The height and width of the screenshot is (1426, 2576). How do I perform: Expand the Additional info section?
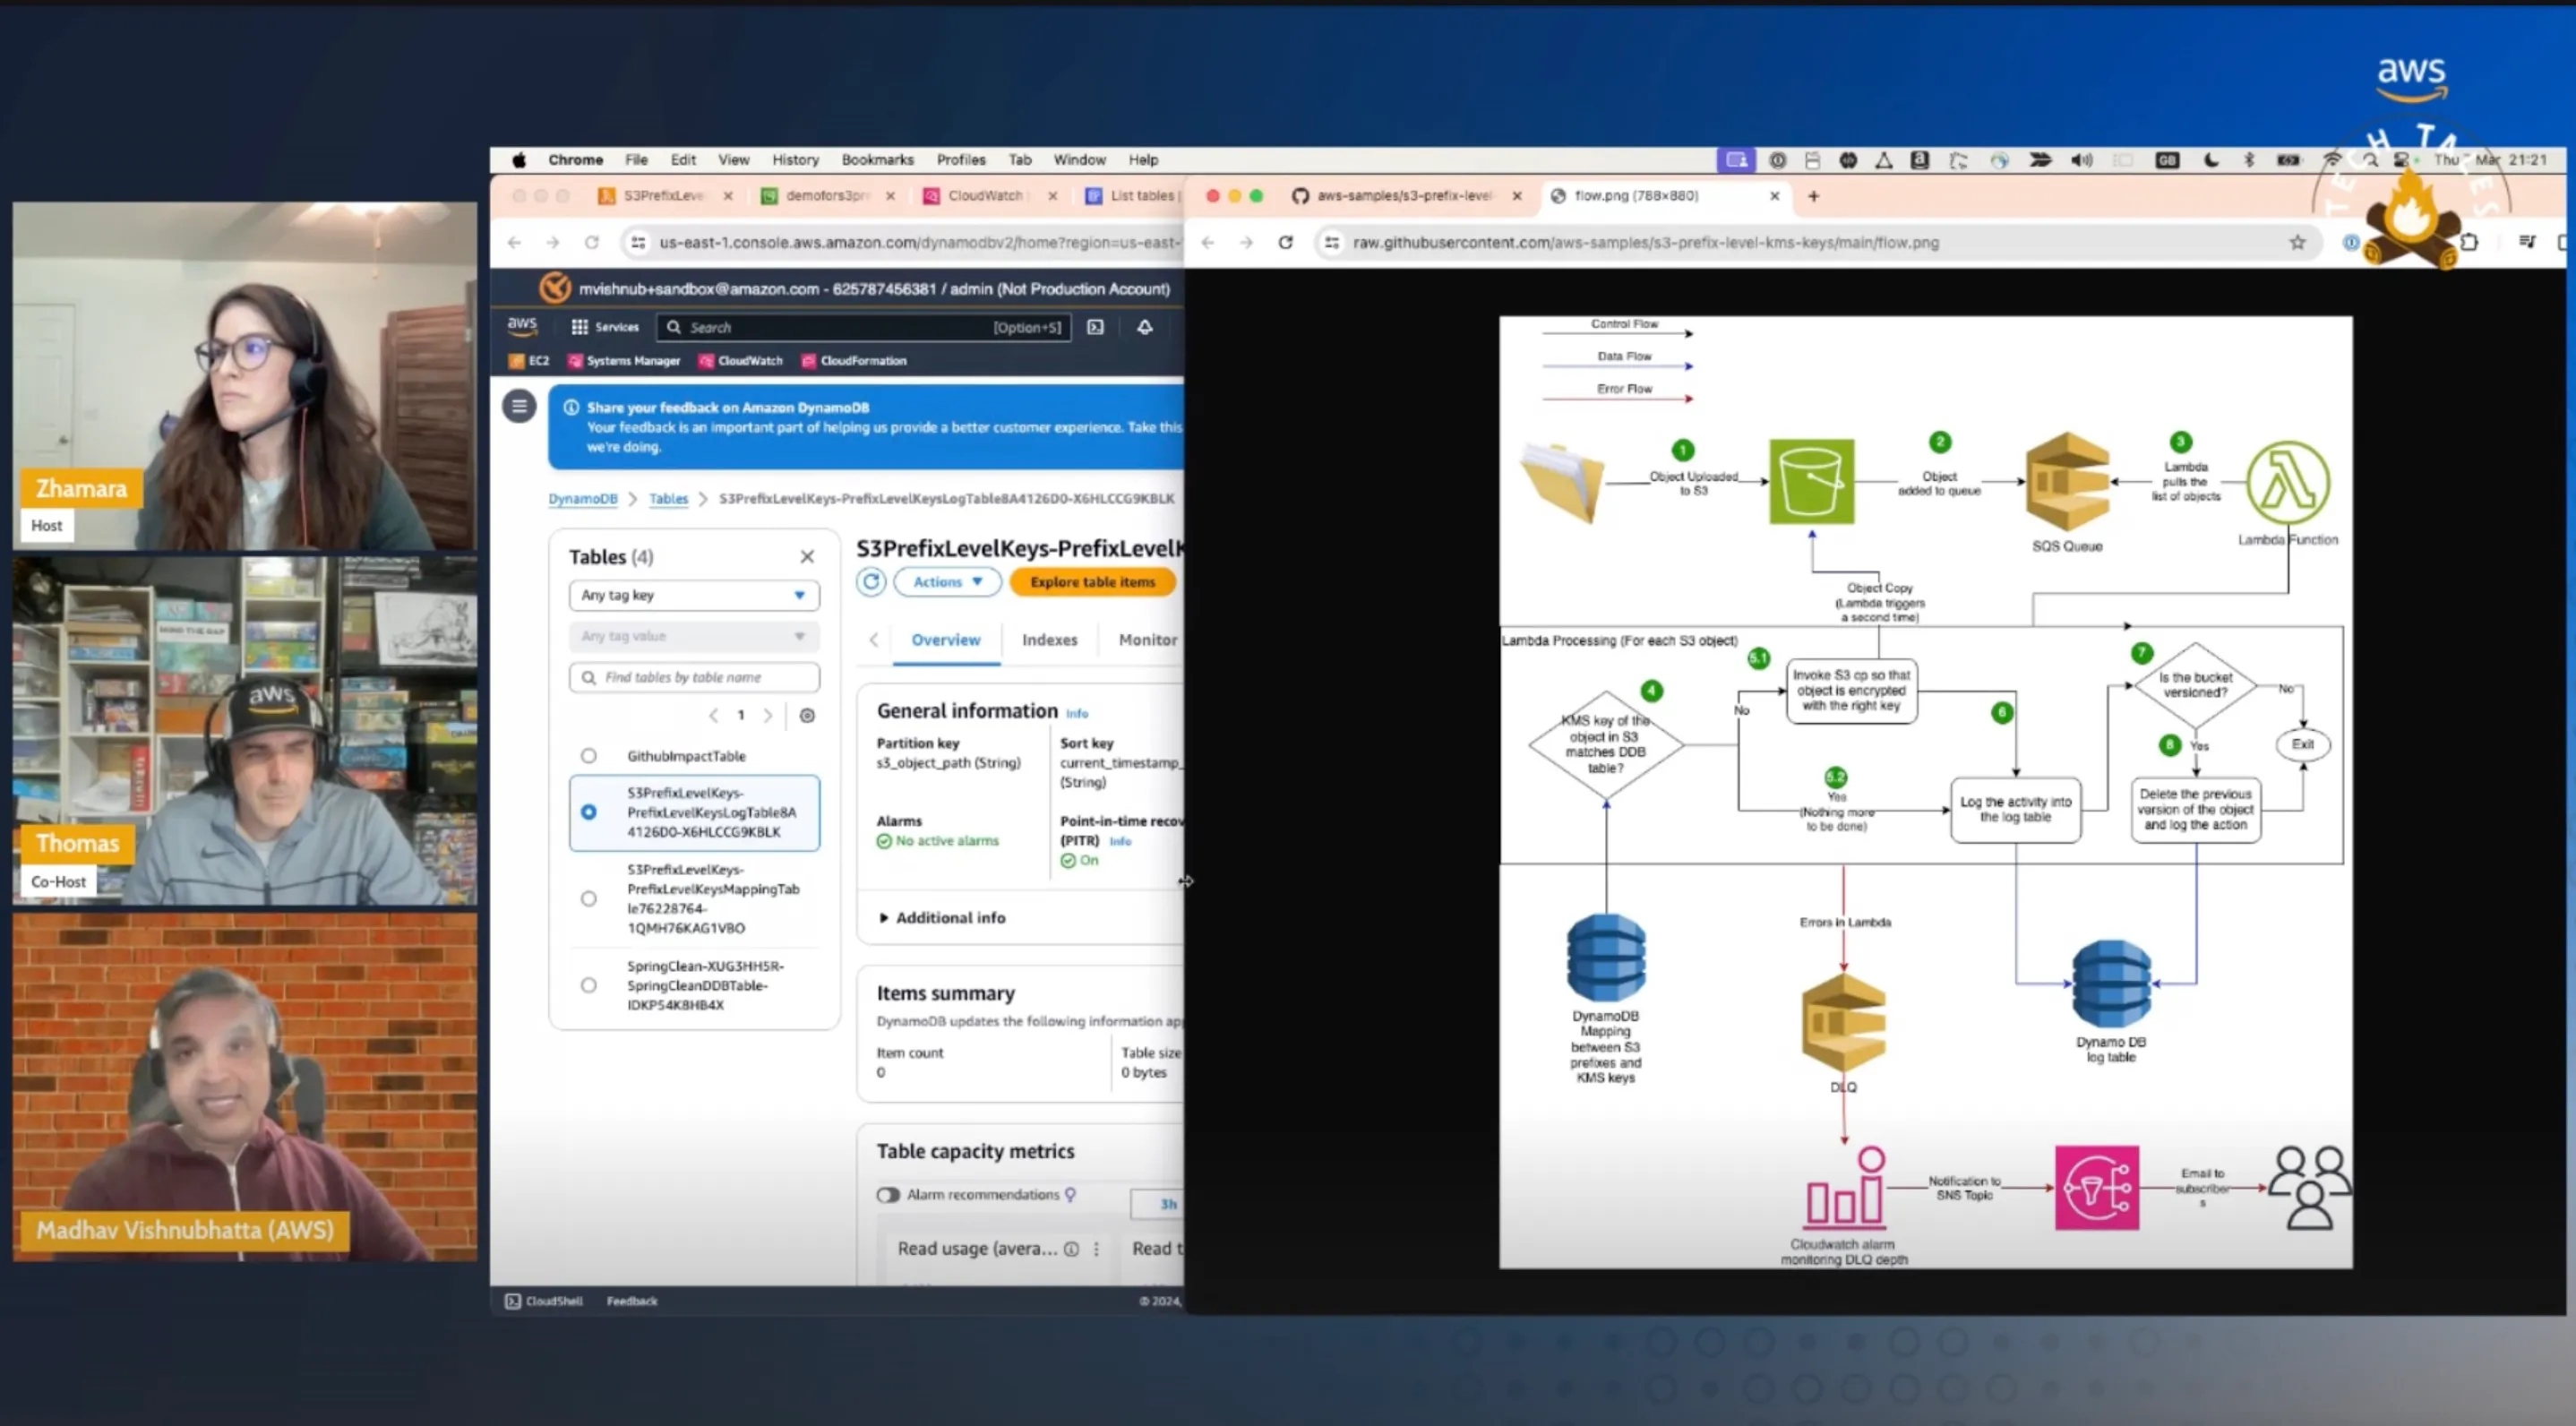pos(941,918)
